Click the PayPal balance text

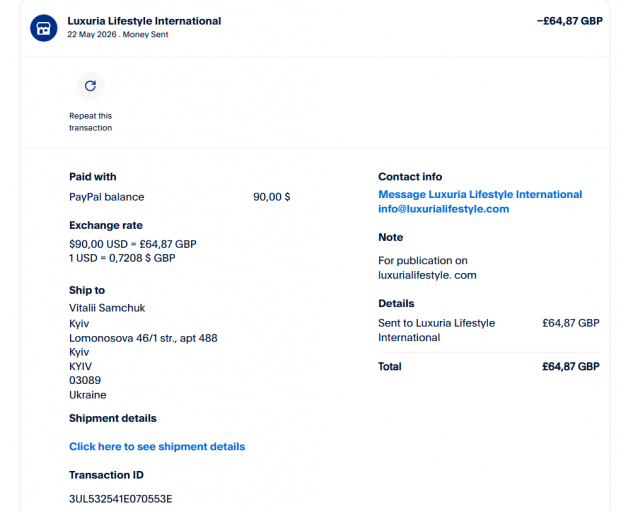point(107,197)
